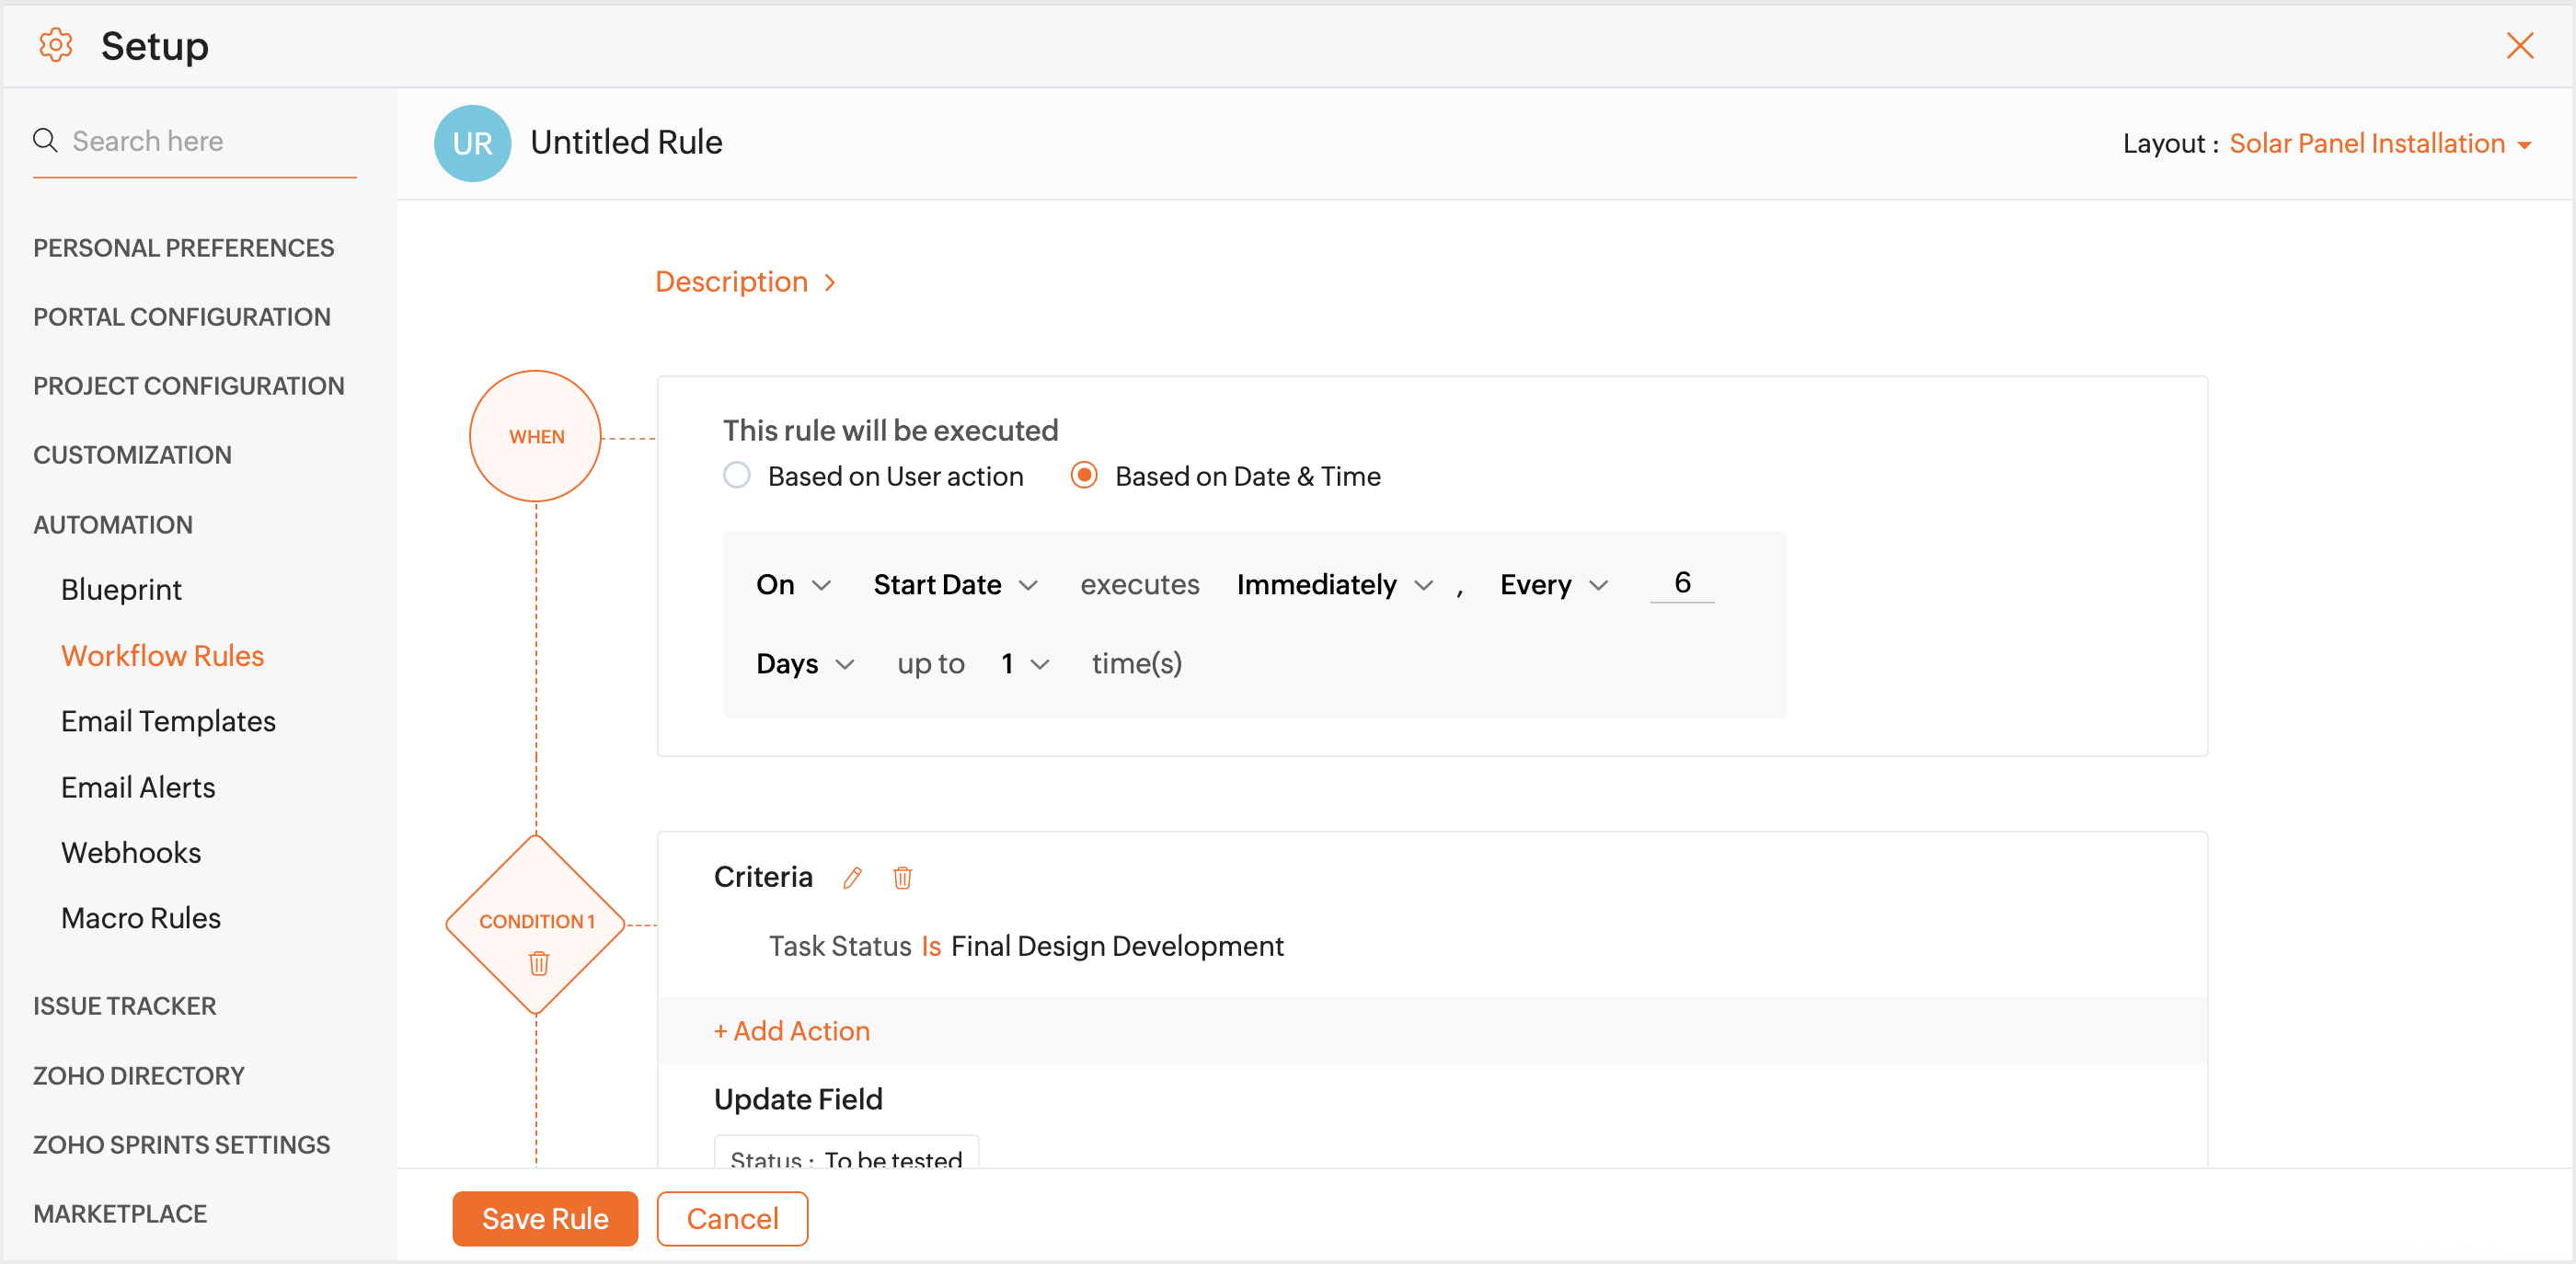Click the Criteria edit pencil icon
Viewport: 2576px width, 1264px height.
[852, 878]
